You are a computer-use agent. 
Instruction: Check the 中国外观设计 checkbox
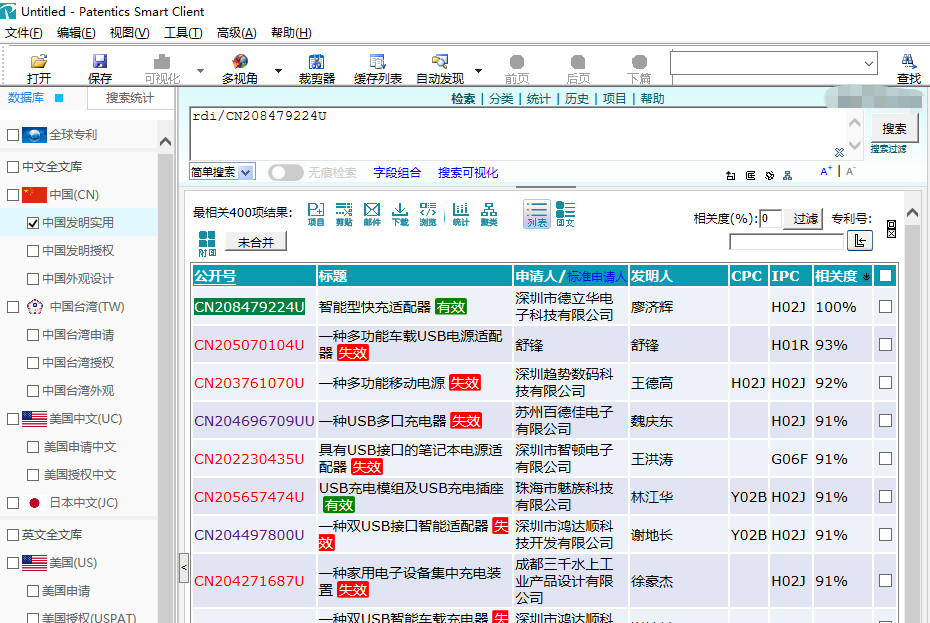(x=33, y=278)
